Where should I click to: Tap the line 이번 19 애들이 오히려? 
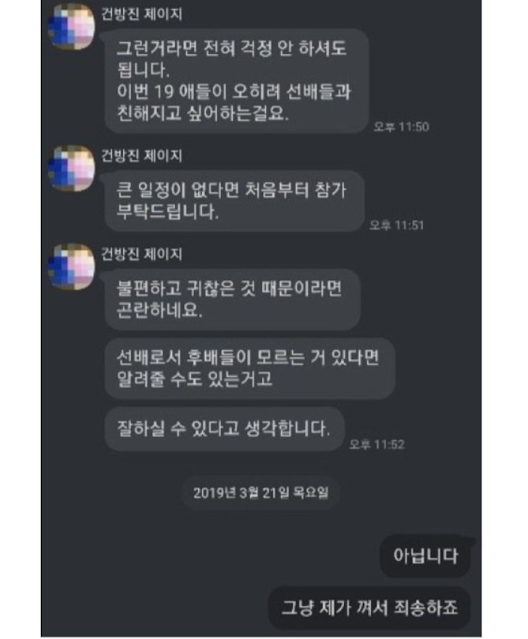point(234,92)
